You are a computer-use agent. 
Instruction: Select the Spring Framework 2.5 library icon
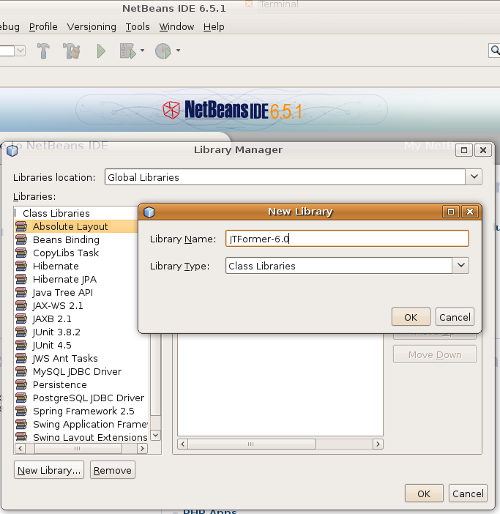(21, 411)
